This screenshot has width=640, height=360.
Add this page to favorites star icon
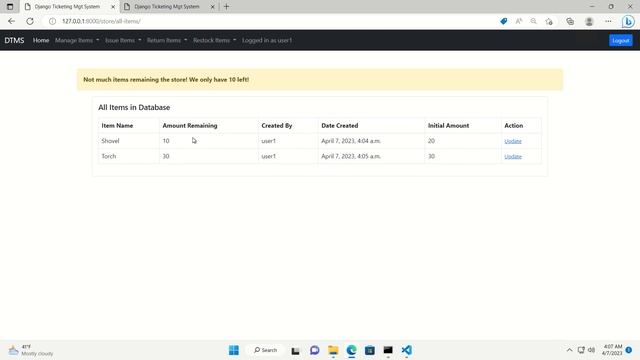click(549, 21)
